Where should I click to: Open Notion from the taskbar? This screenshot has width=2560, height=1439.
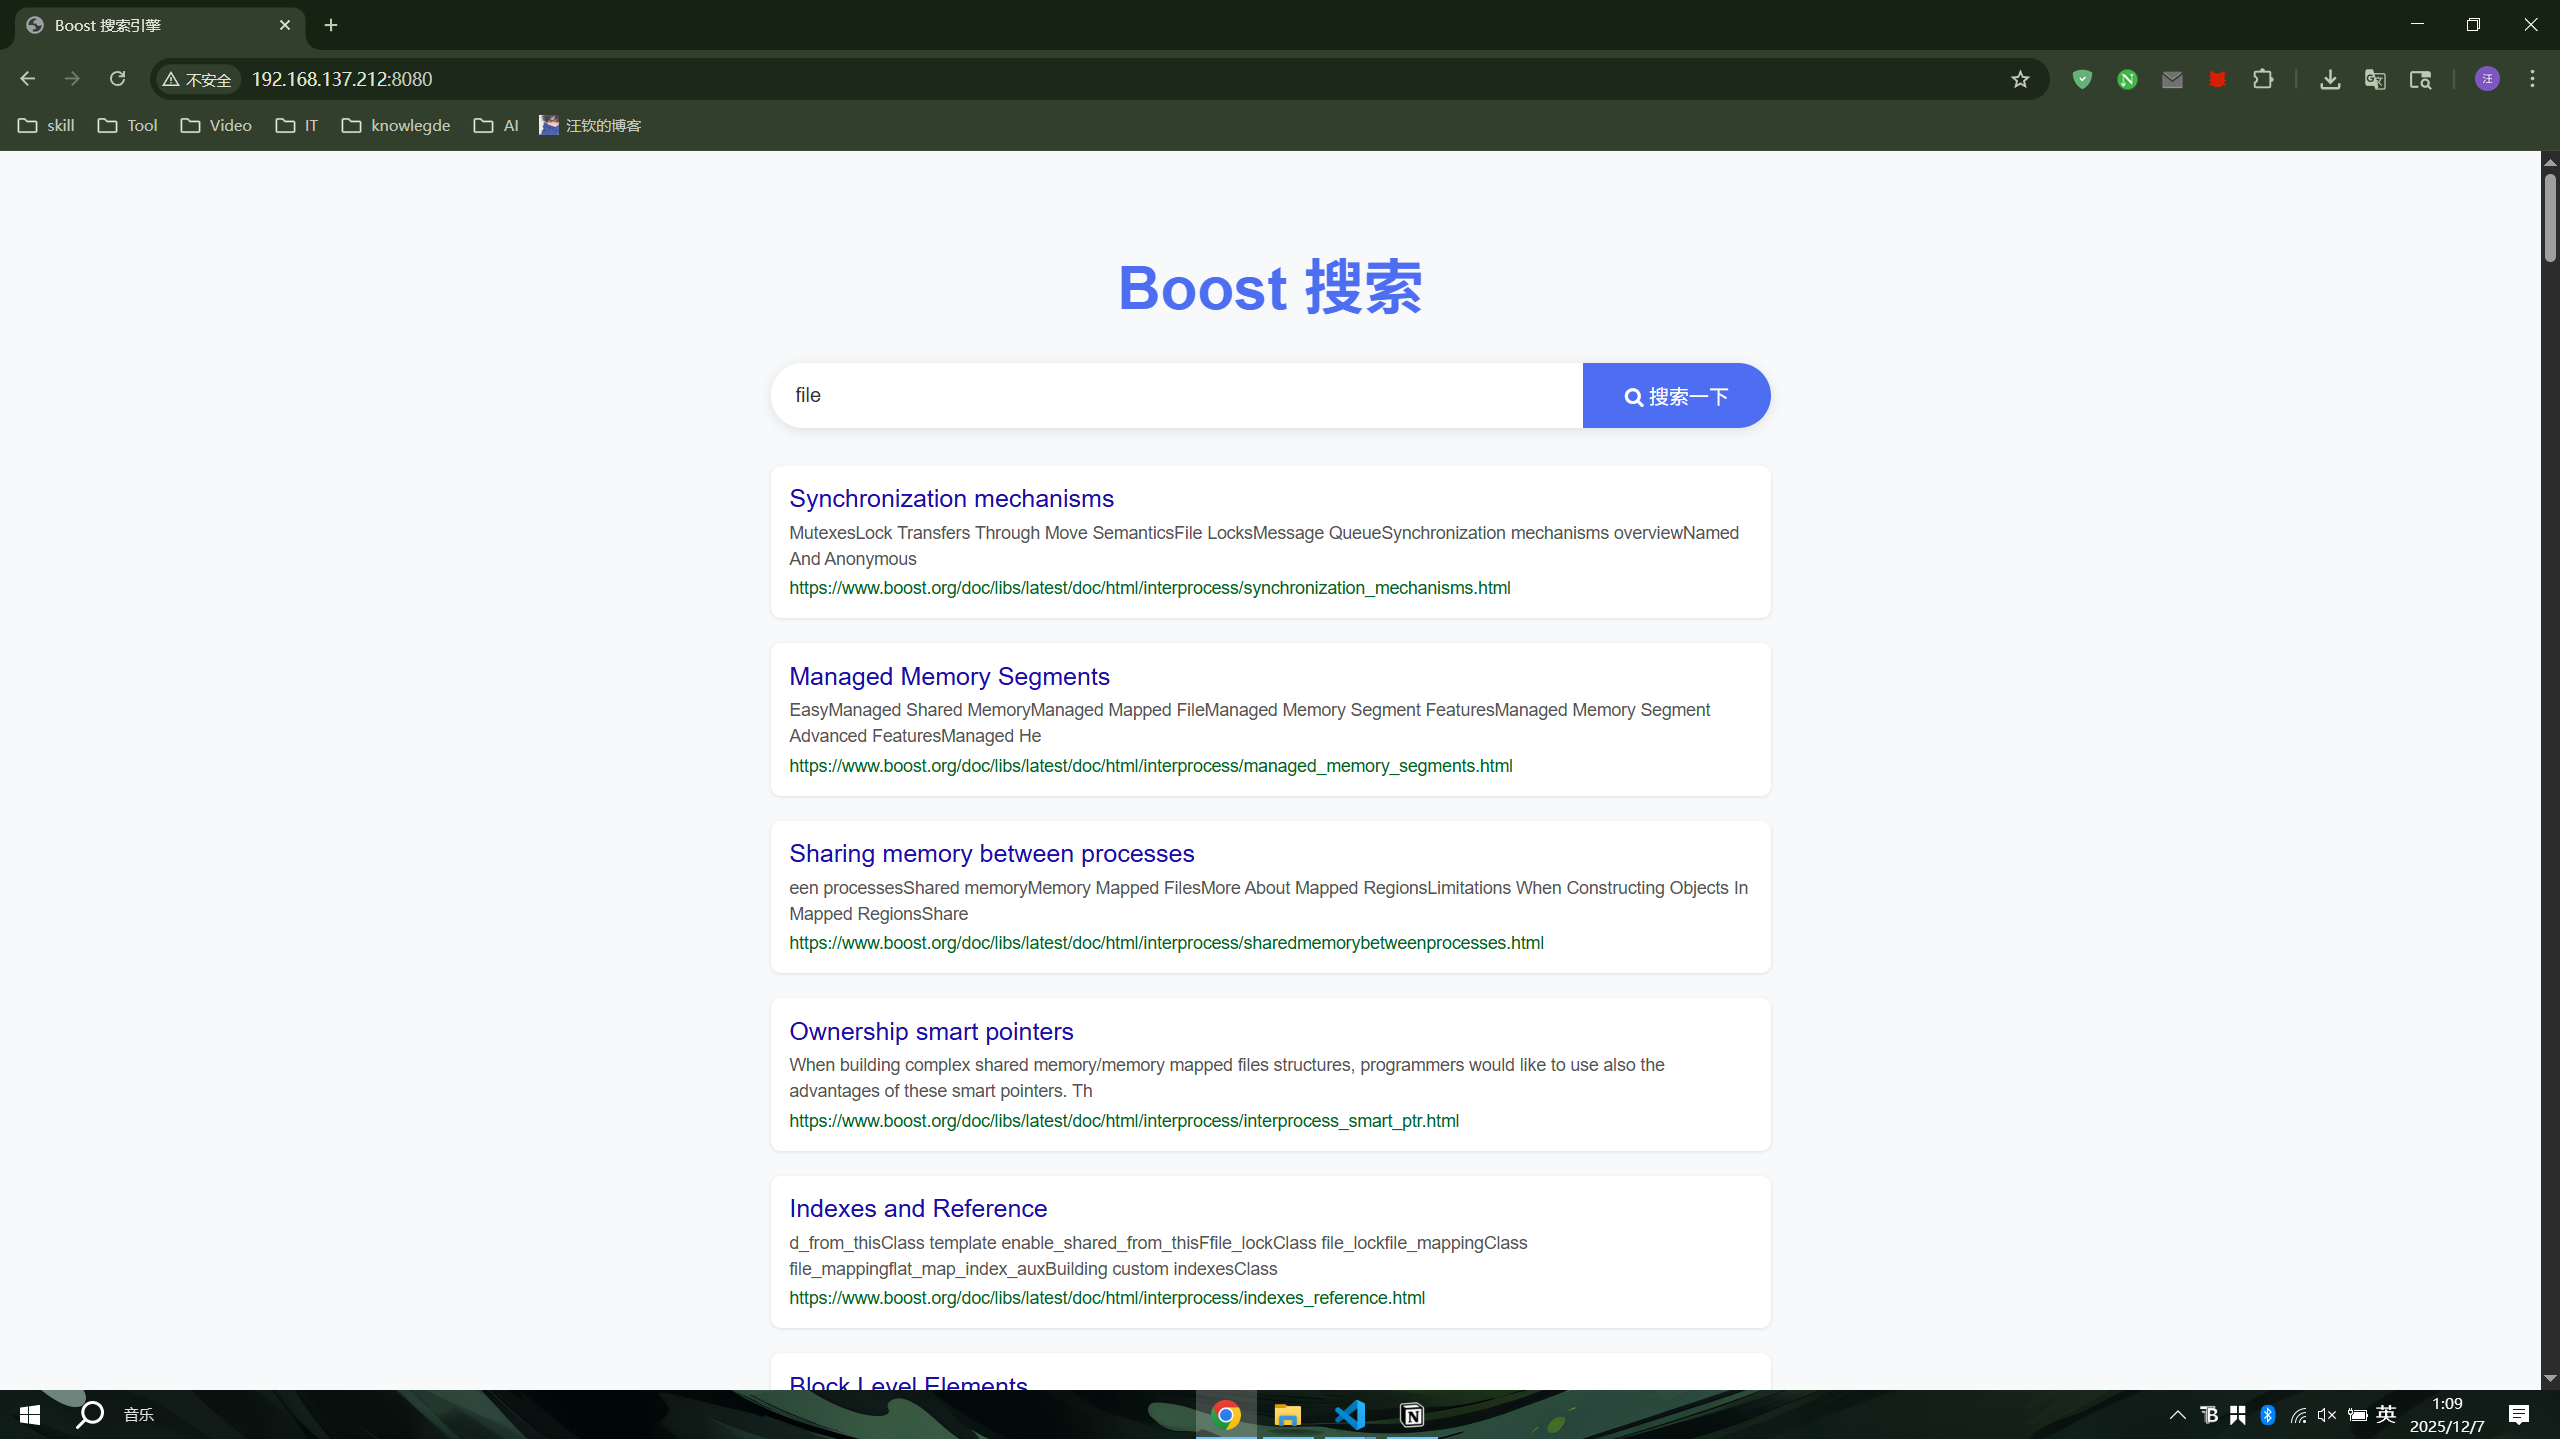(1412, 1414)
